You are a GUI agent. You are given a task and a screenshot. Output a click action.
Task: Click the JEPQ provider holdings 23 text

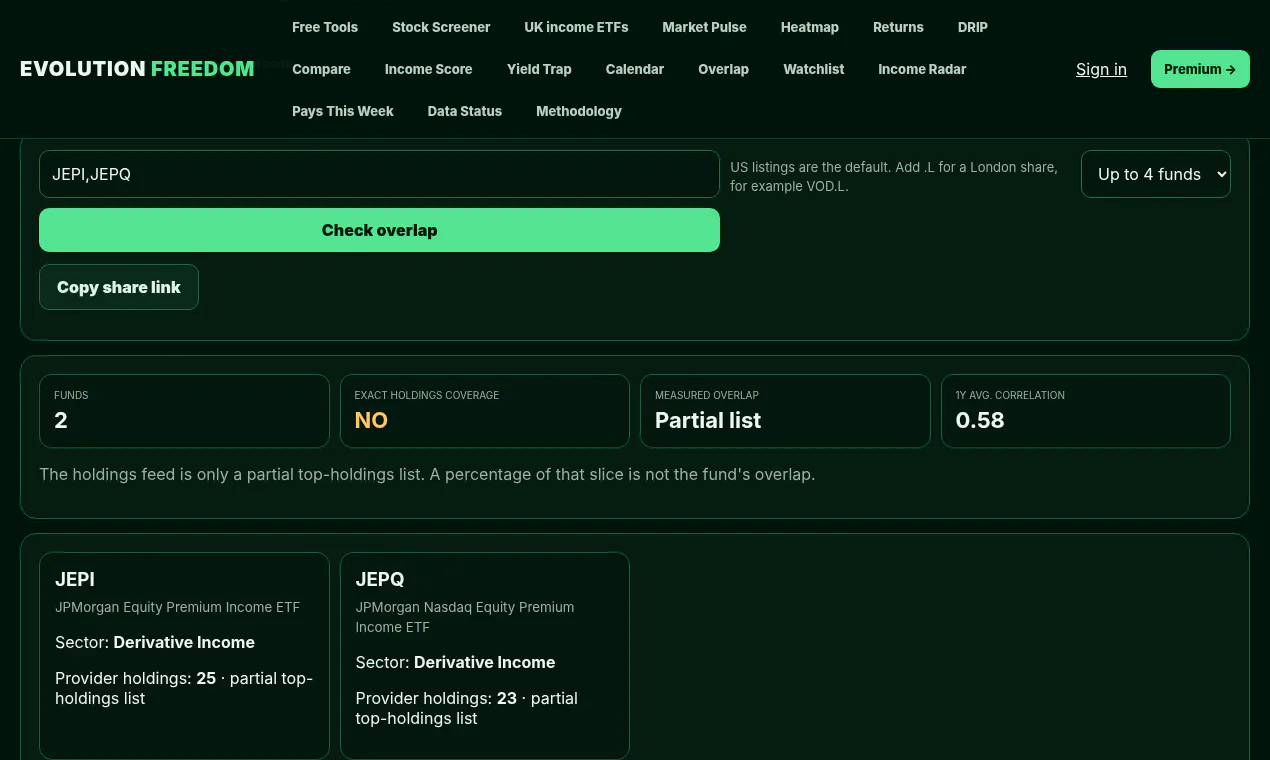click(x=467, y=708)
